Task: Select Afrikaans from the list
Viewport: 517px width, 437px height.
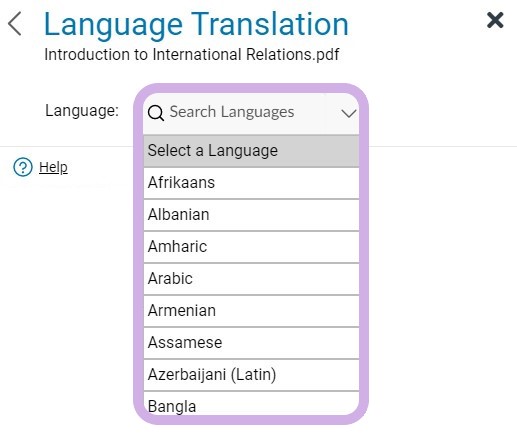Action: pyautogui.click(x=251, y=183)
